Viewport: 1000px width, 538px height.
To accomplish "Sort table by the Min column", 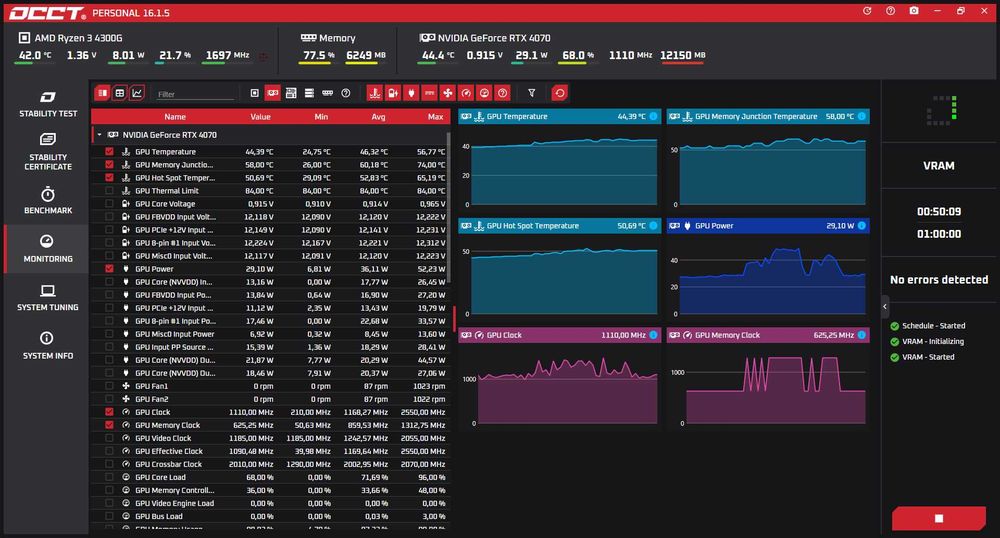I will (321, 117).
